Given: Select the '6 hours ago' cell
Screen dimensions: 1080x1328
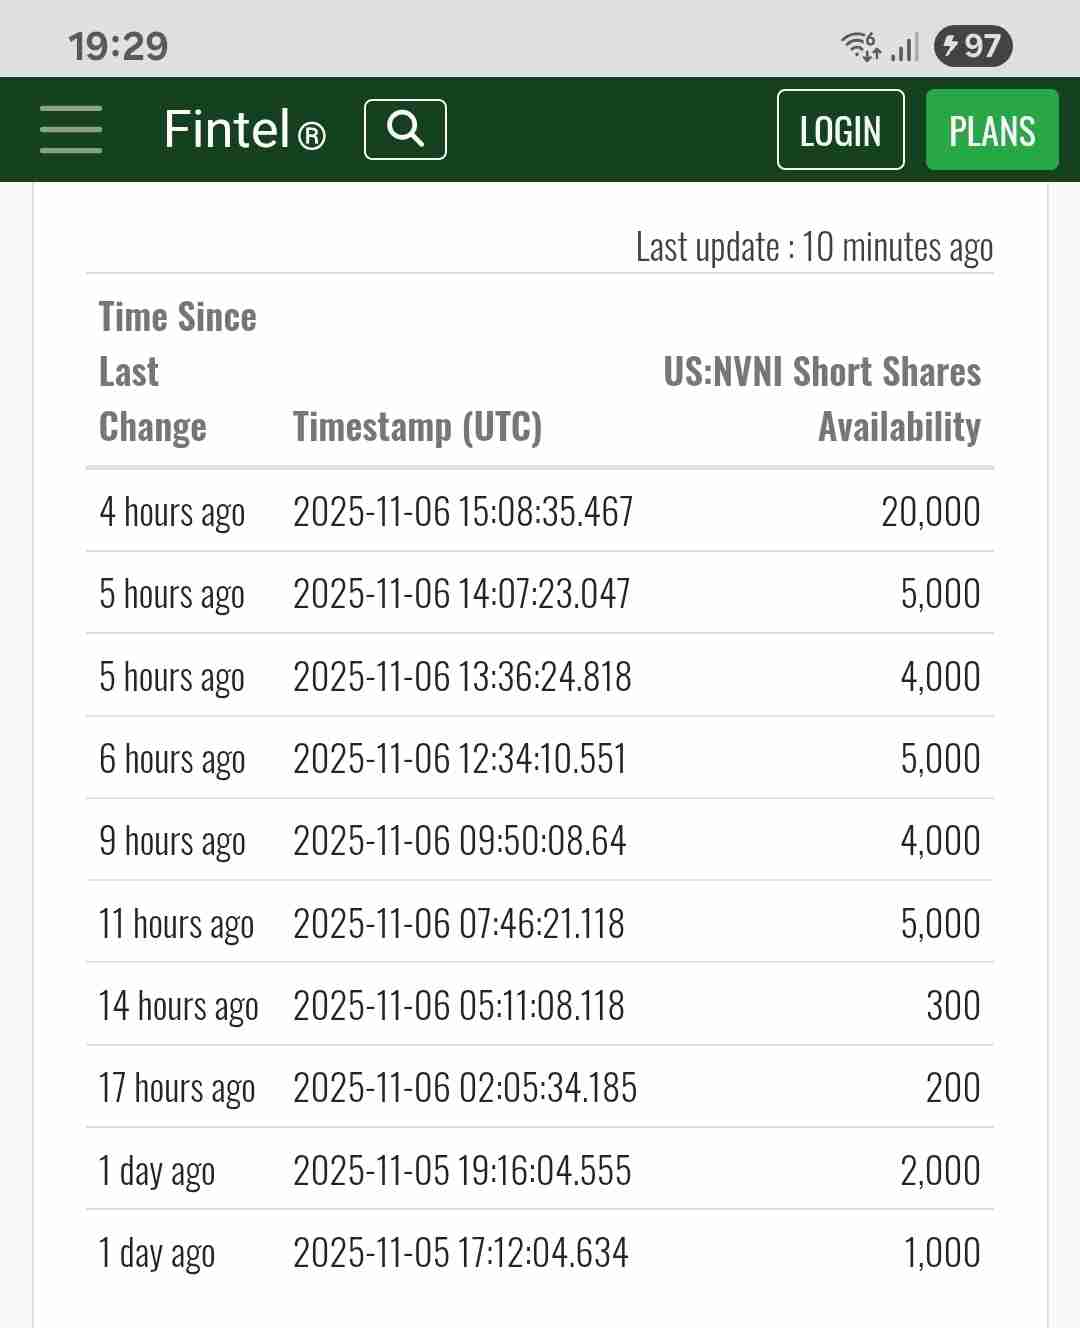Looking at the screenshot, I should [172, 759].
